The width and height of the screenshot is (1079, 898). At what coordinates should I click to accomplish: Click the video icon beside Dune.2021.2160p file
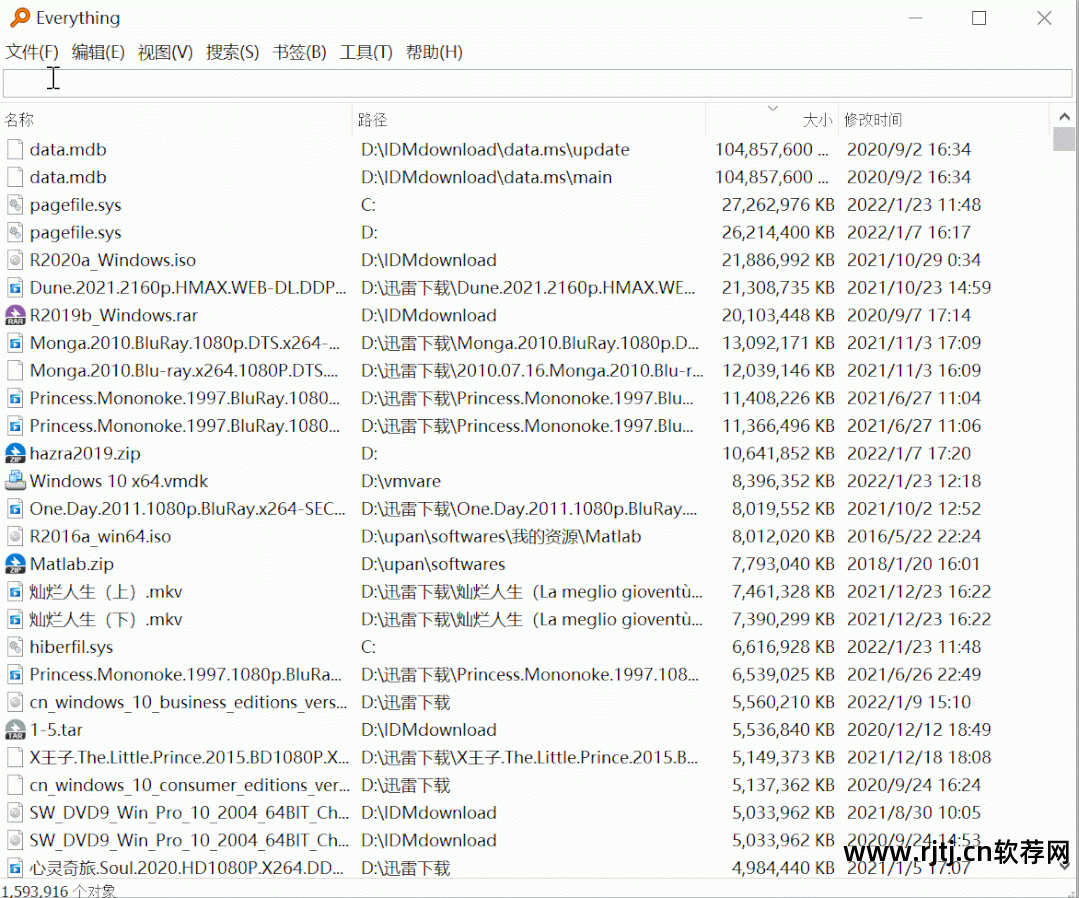click(15, 288)
